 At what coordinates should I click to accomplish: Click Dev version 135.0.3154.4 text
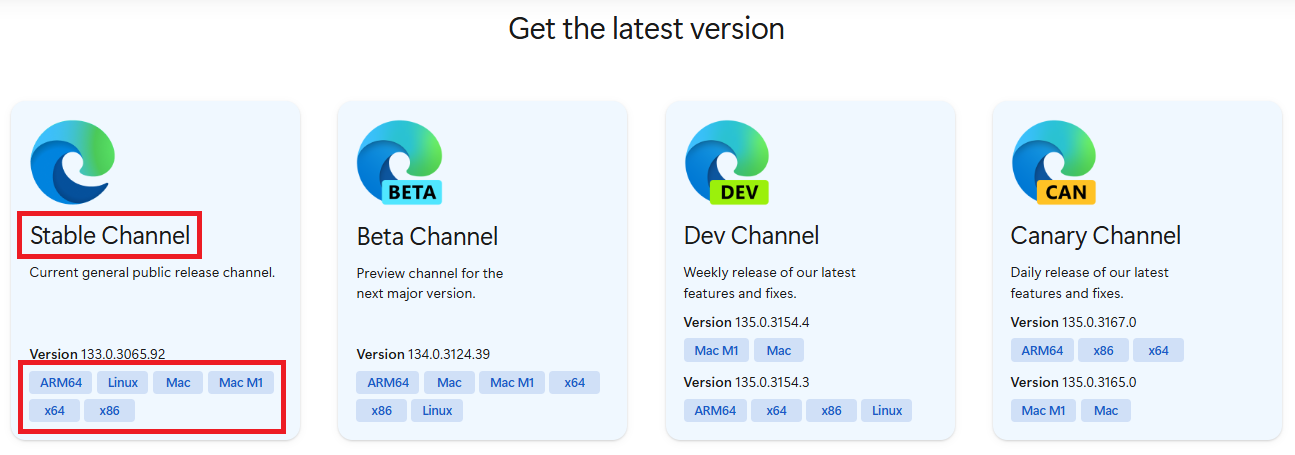(x=746, y=322)
